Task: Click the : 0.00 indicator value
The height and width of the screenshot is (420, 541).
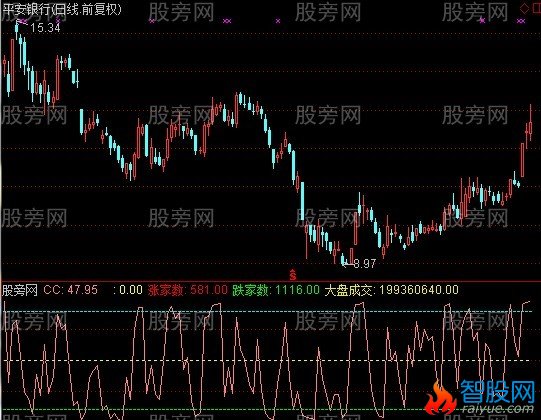Action: (128, 290)
